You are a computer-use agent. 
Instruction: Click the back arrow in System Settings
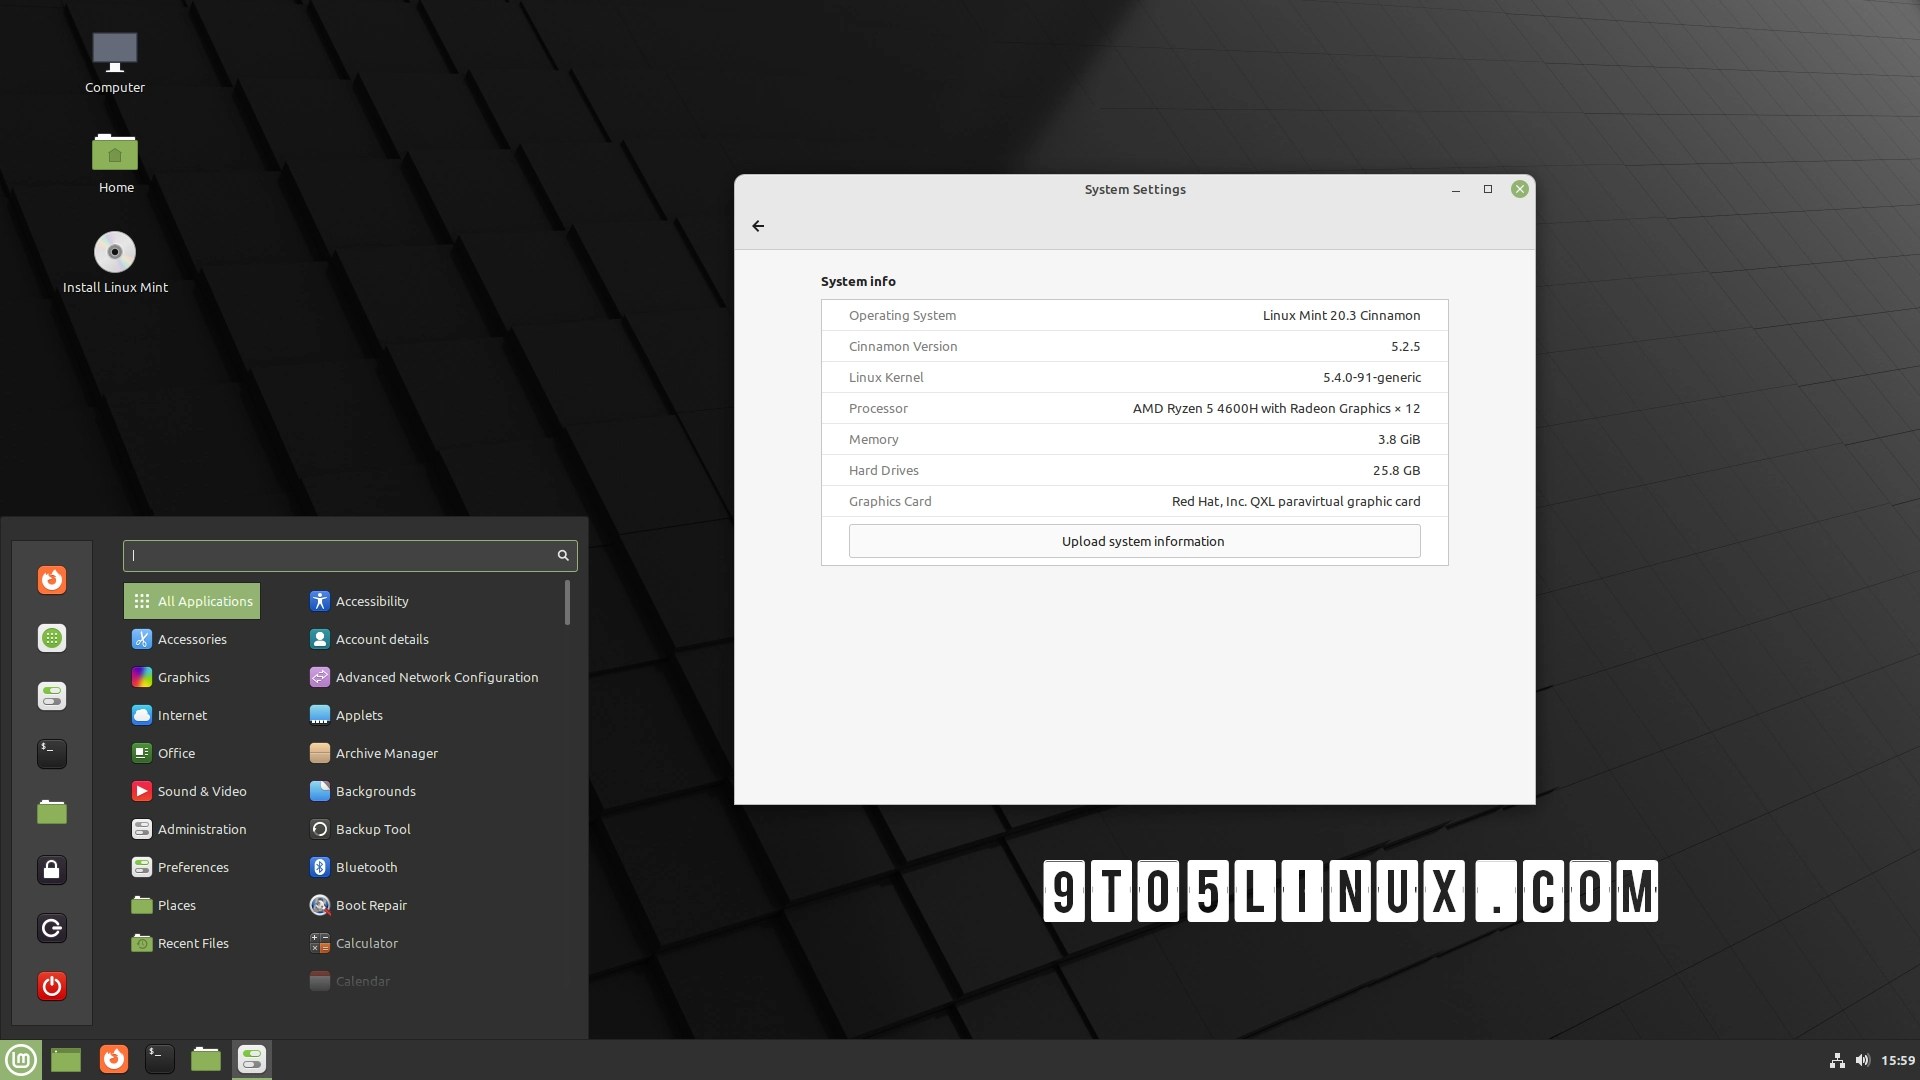[758, 226]
